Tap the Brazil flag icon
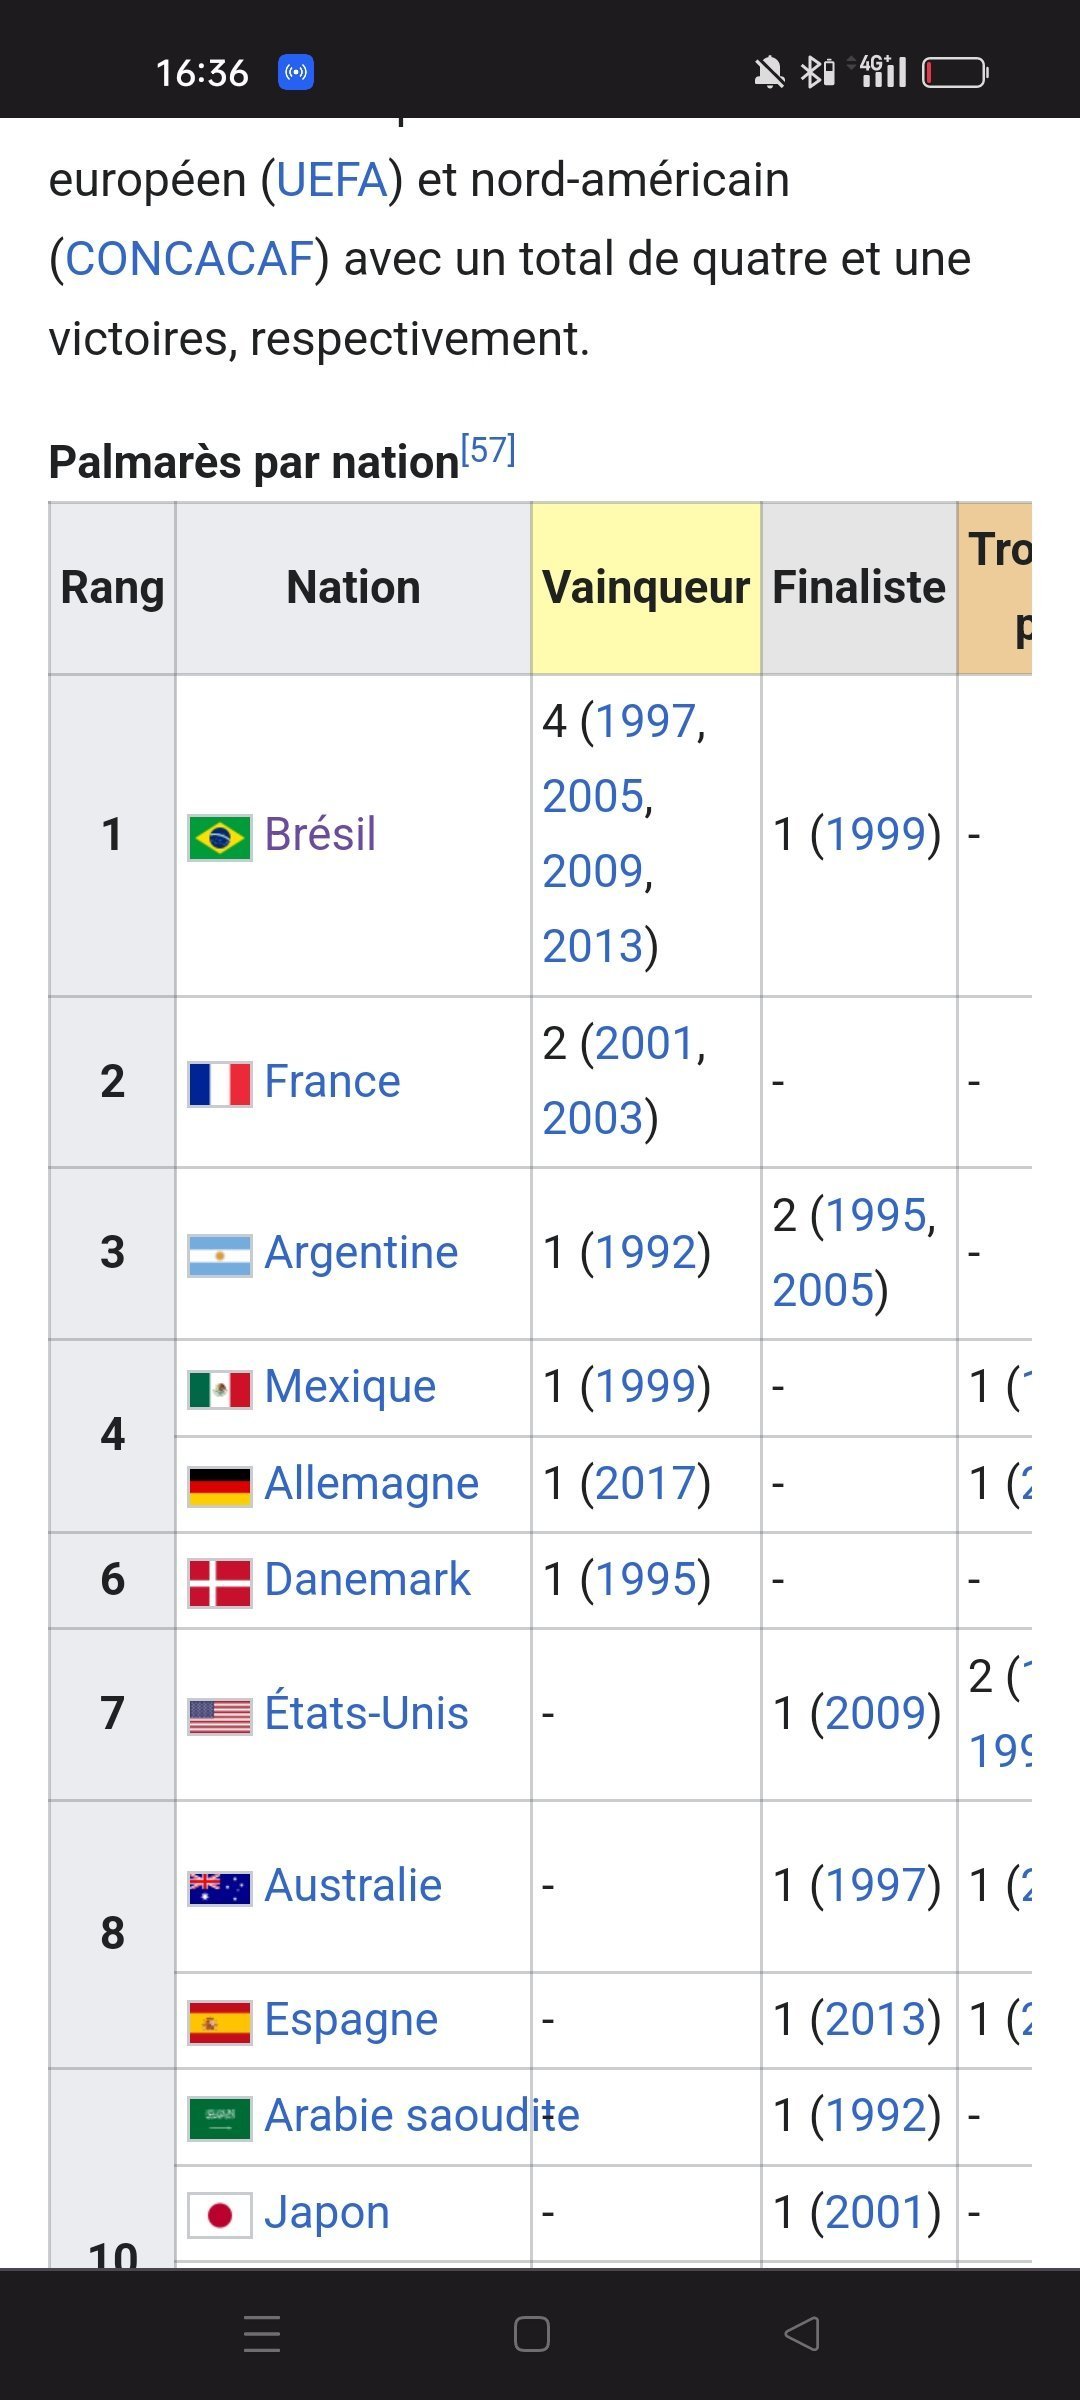The width and height of the screenshot is (1080, 2400). (220, 837)
